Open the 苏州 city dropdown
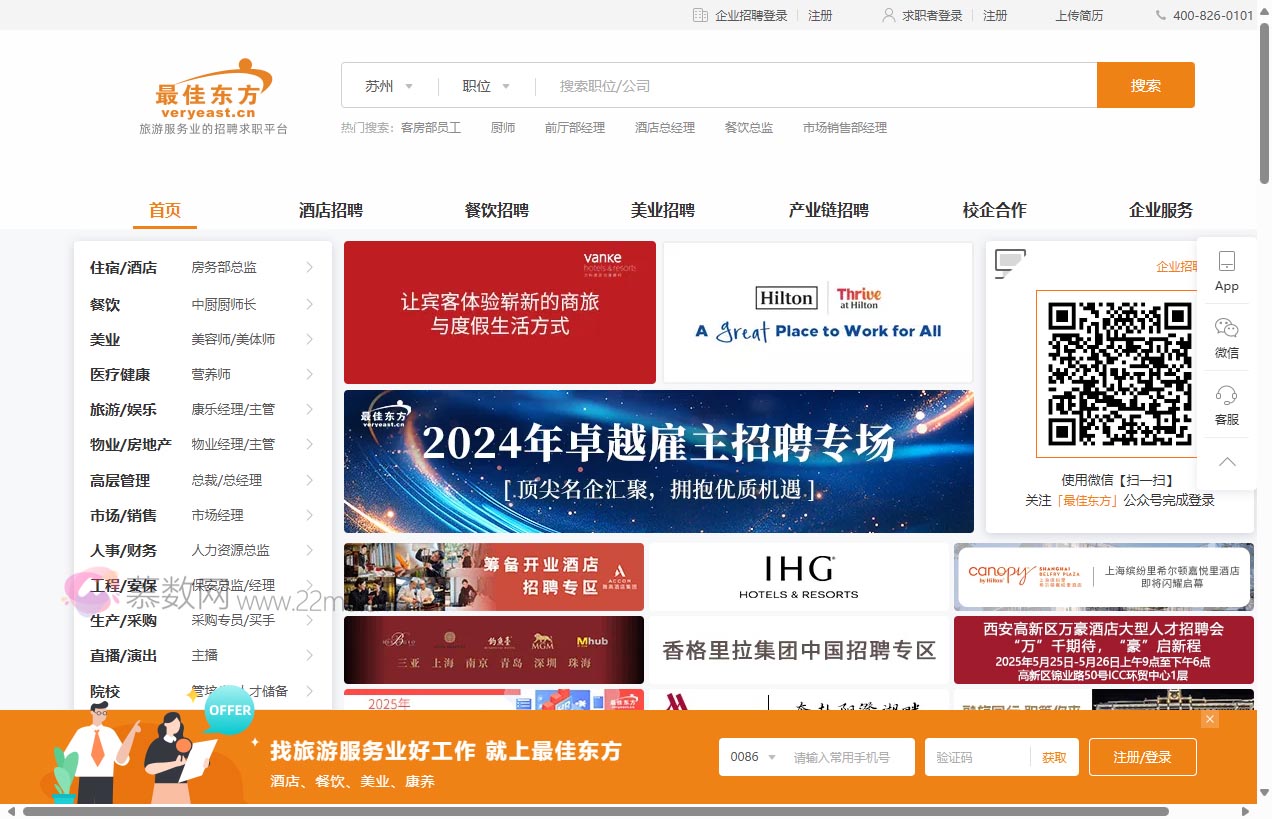1272x819 pixels. pyautogui.click(x=390, y=86)
